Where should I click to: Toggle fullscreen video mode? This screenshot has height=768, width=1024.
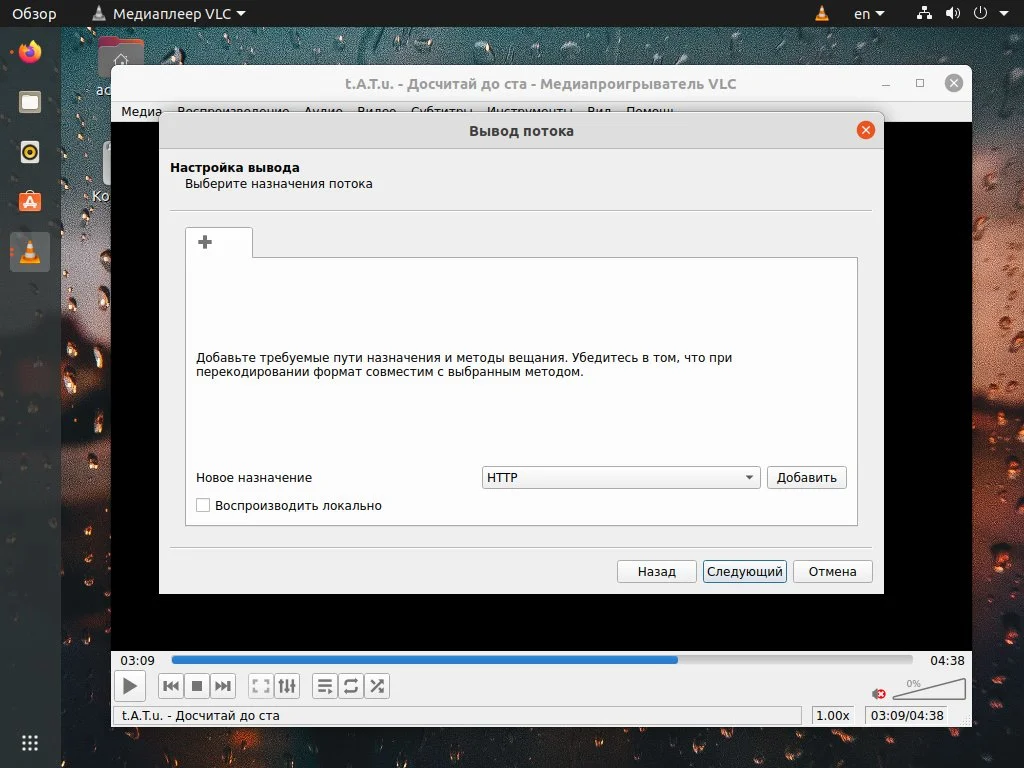[261, 686]
